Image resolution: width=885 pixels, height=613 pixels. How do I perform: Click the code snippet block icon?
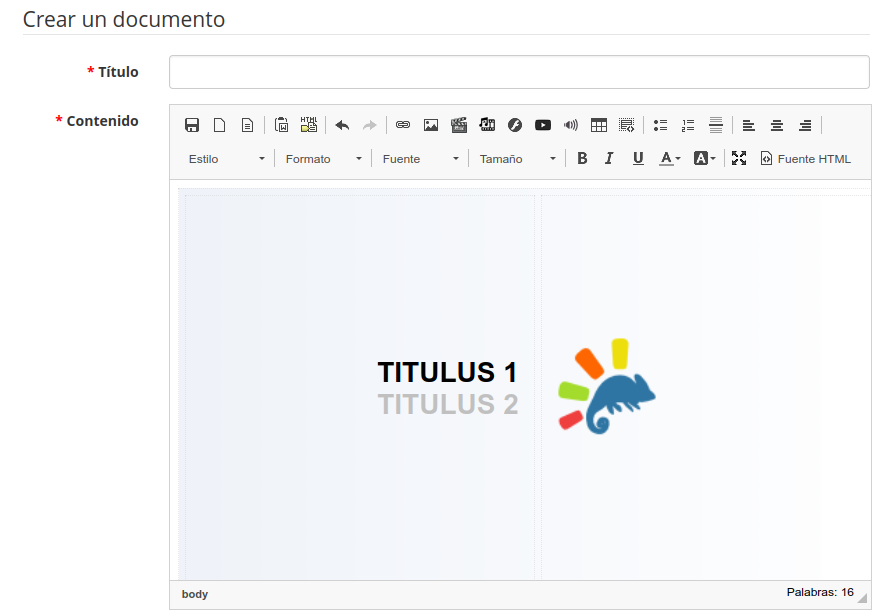coord(626,125)
